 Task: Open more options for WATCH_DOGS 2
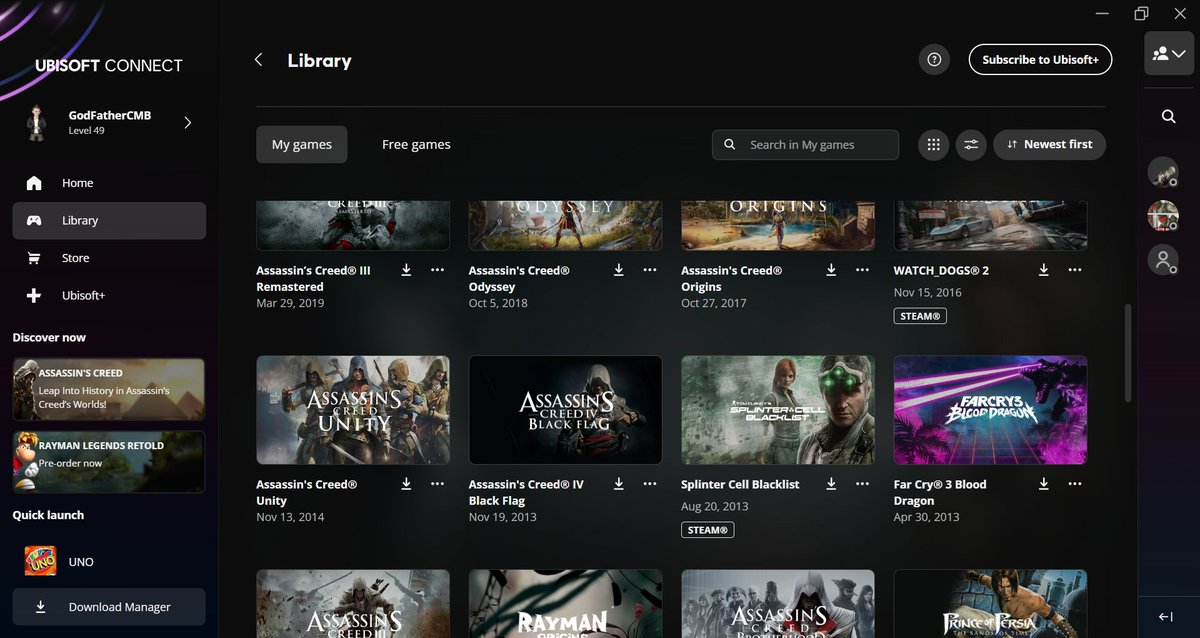pos(1074,270)
